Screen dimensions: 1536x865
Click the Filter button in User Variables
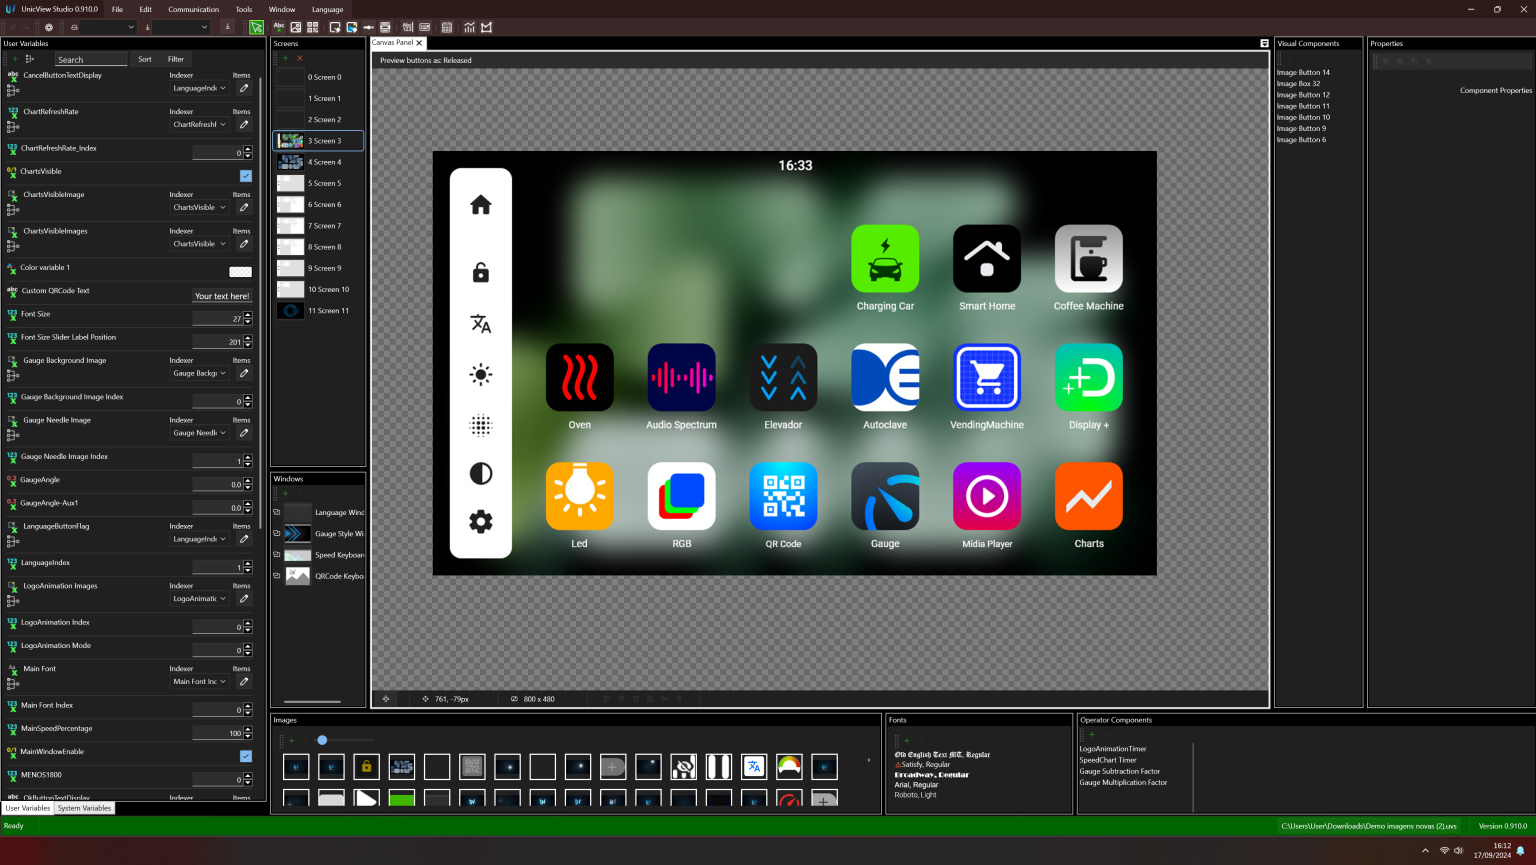tap(176, 59)
